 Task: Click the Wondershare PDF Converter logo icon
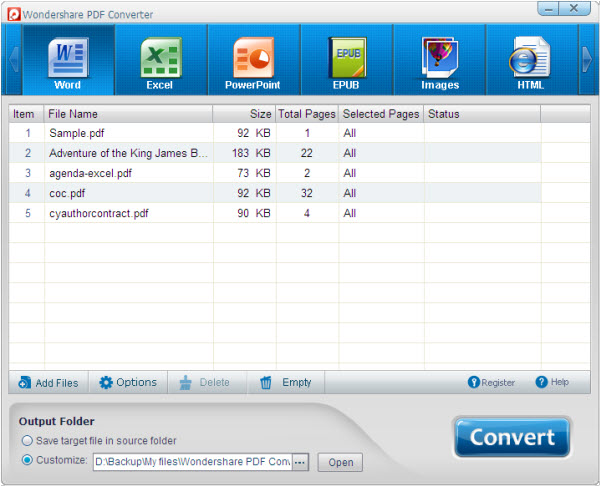14,15
